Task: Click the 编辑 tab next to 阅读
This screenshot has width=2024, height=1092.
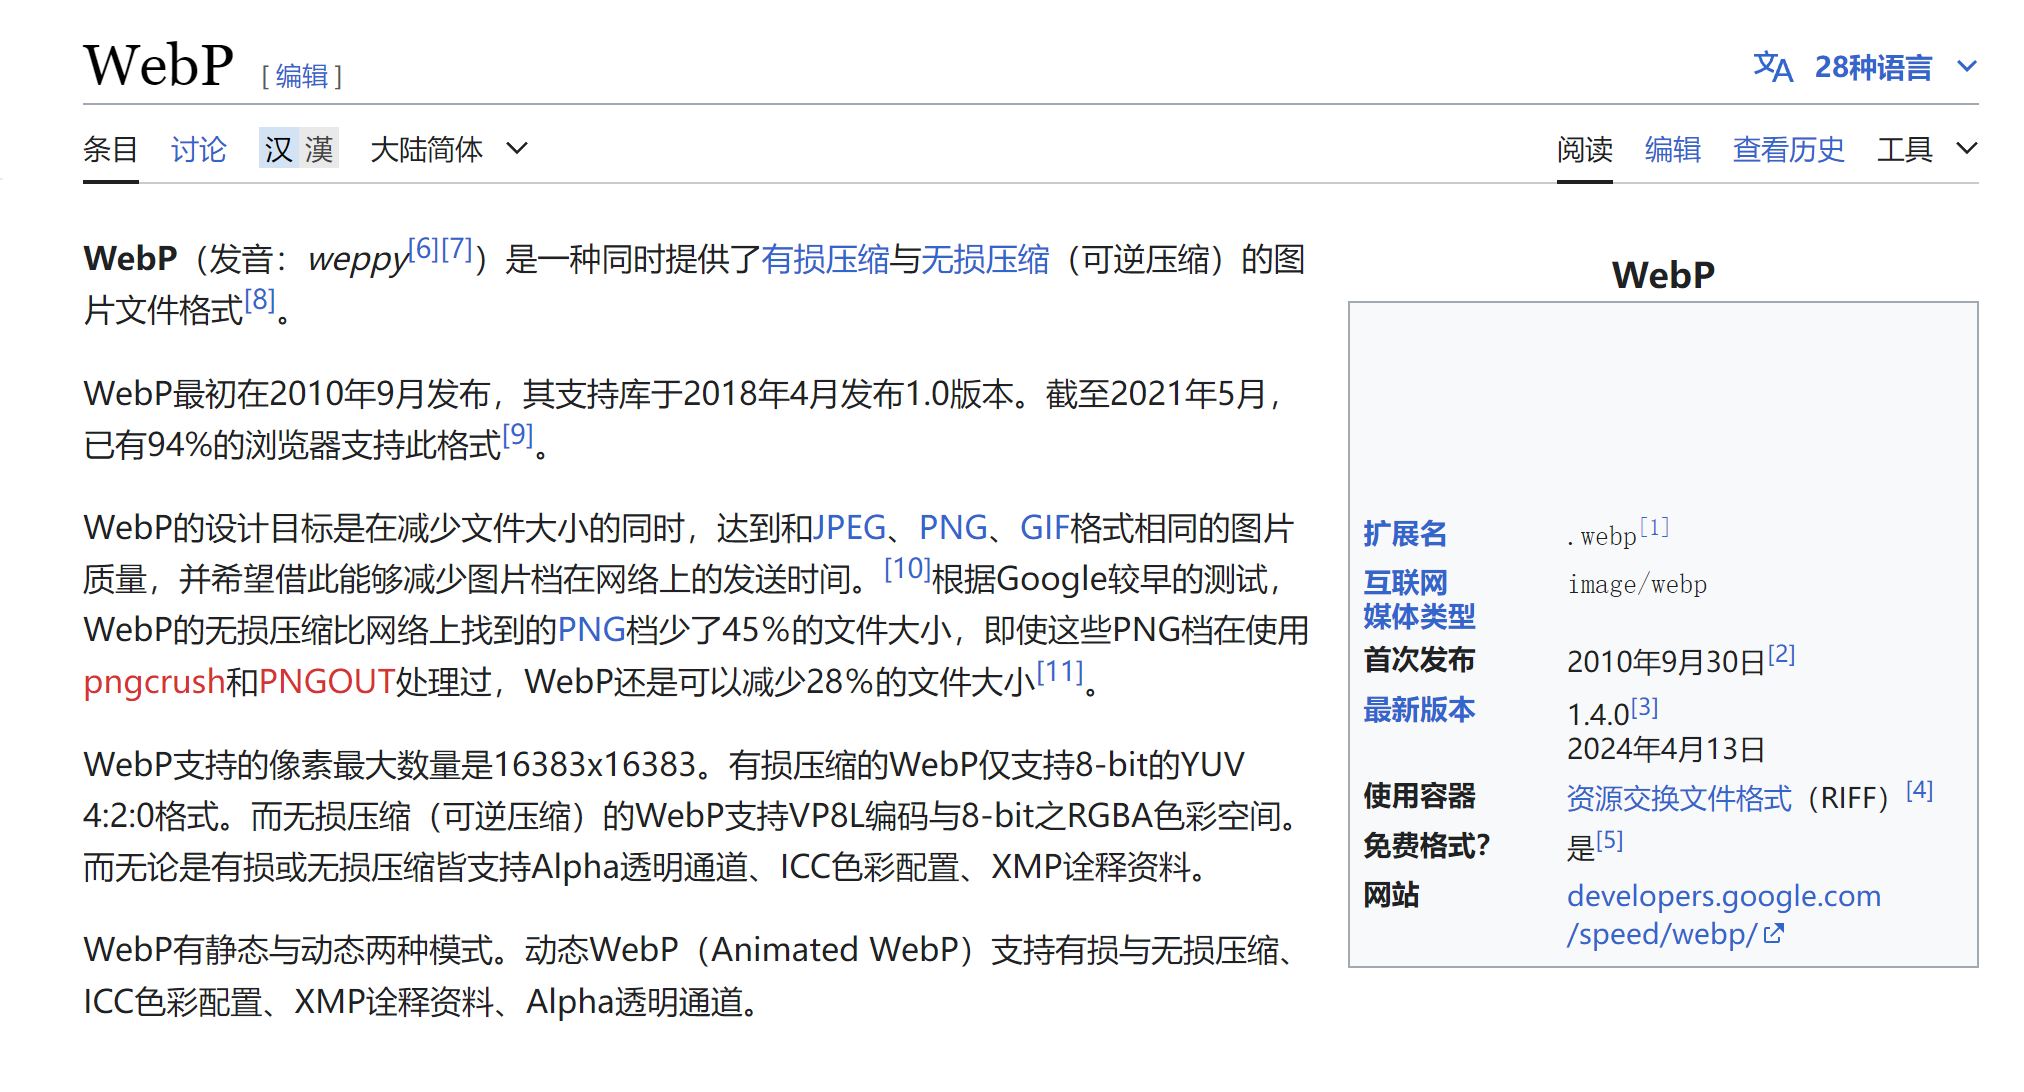Action: pyautogui.click(x=1672, y=150)
